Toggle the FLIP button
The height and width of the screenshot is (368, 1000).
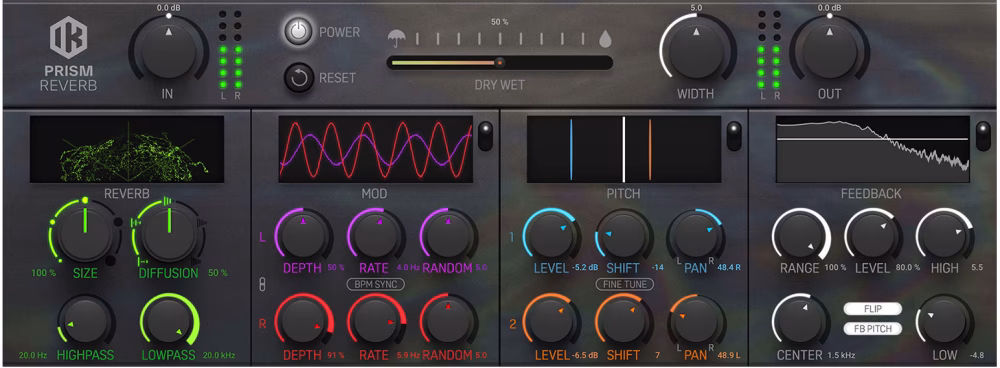(x=872, y=309)
